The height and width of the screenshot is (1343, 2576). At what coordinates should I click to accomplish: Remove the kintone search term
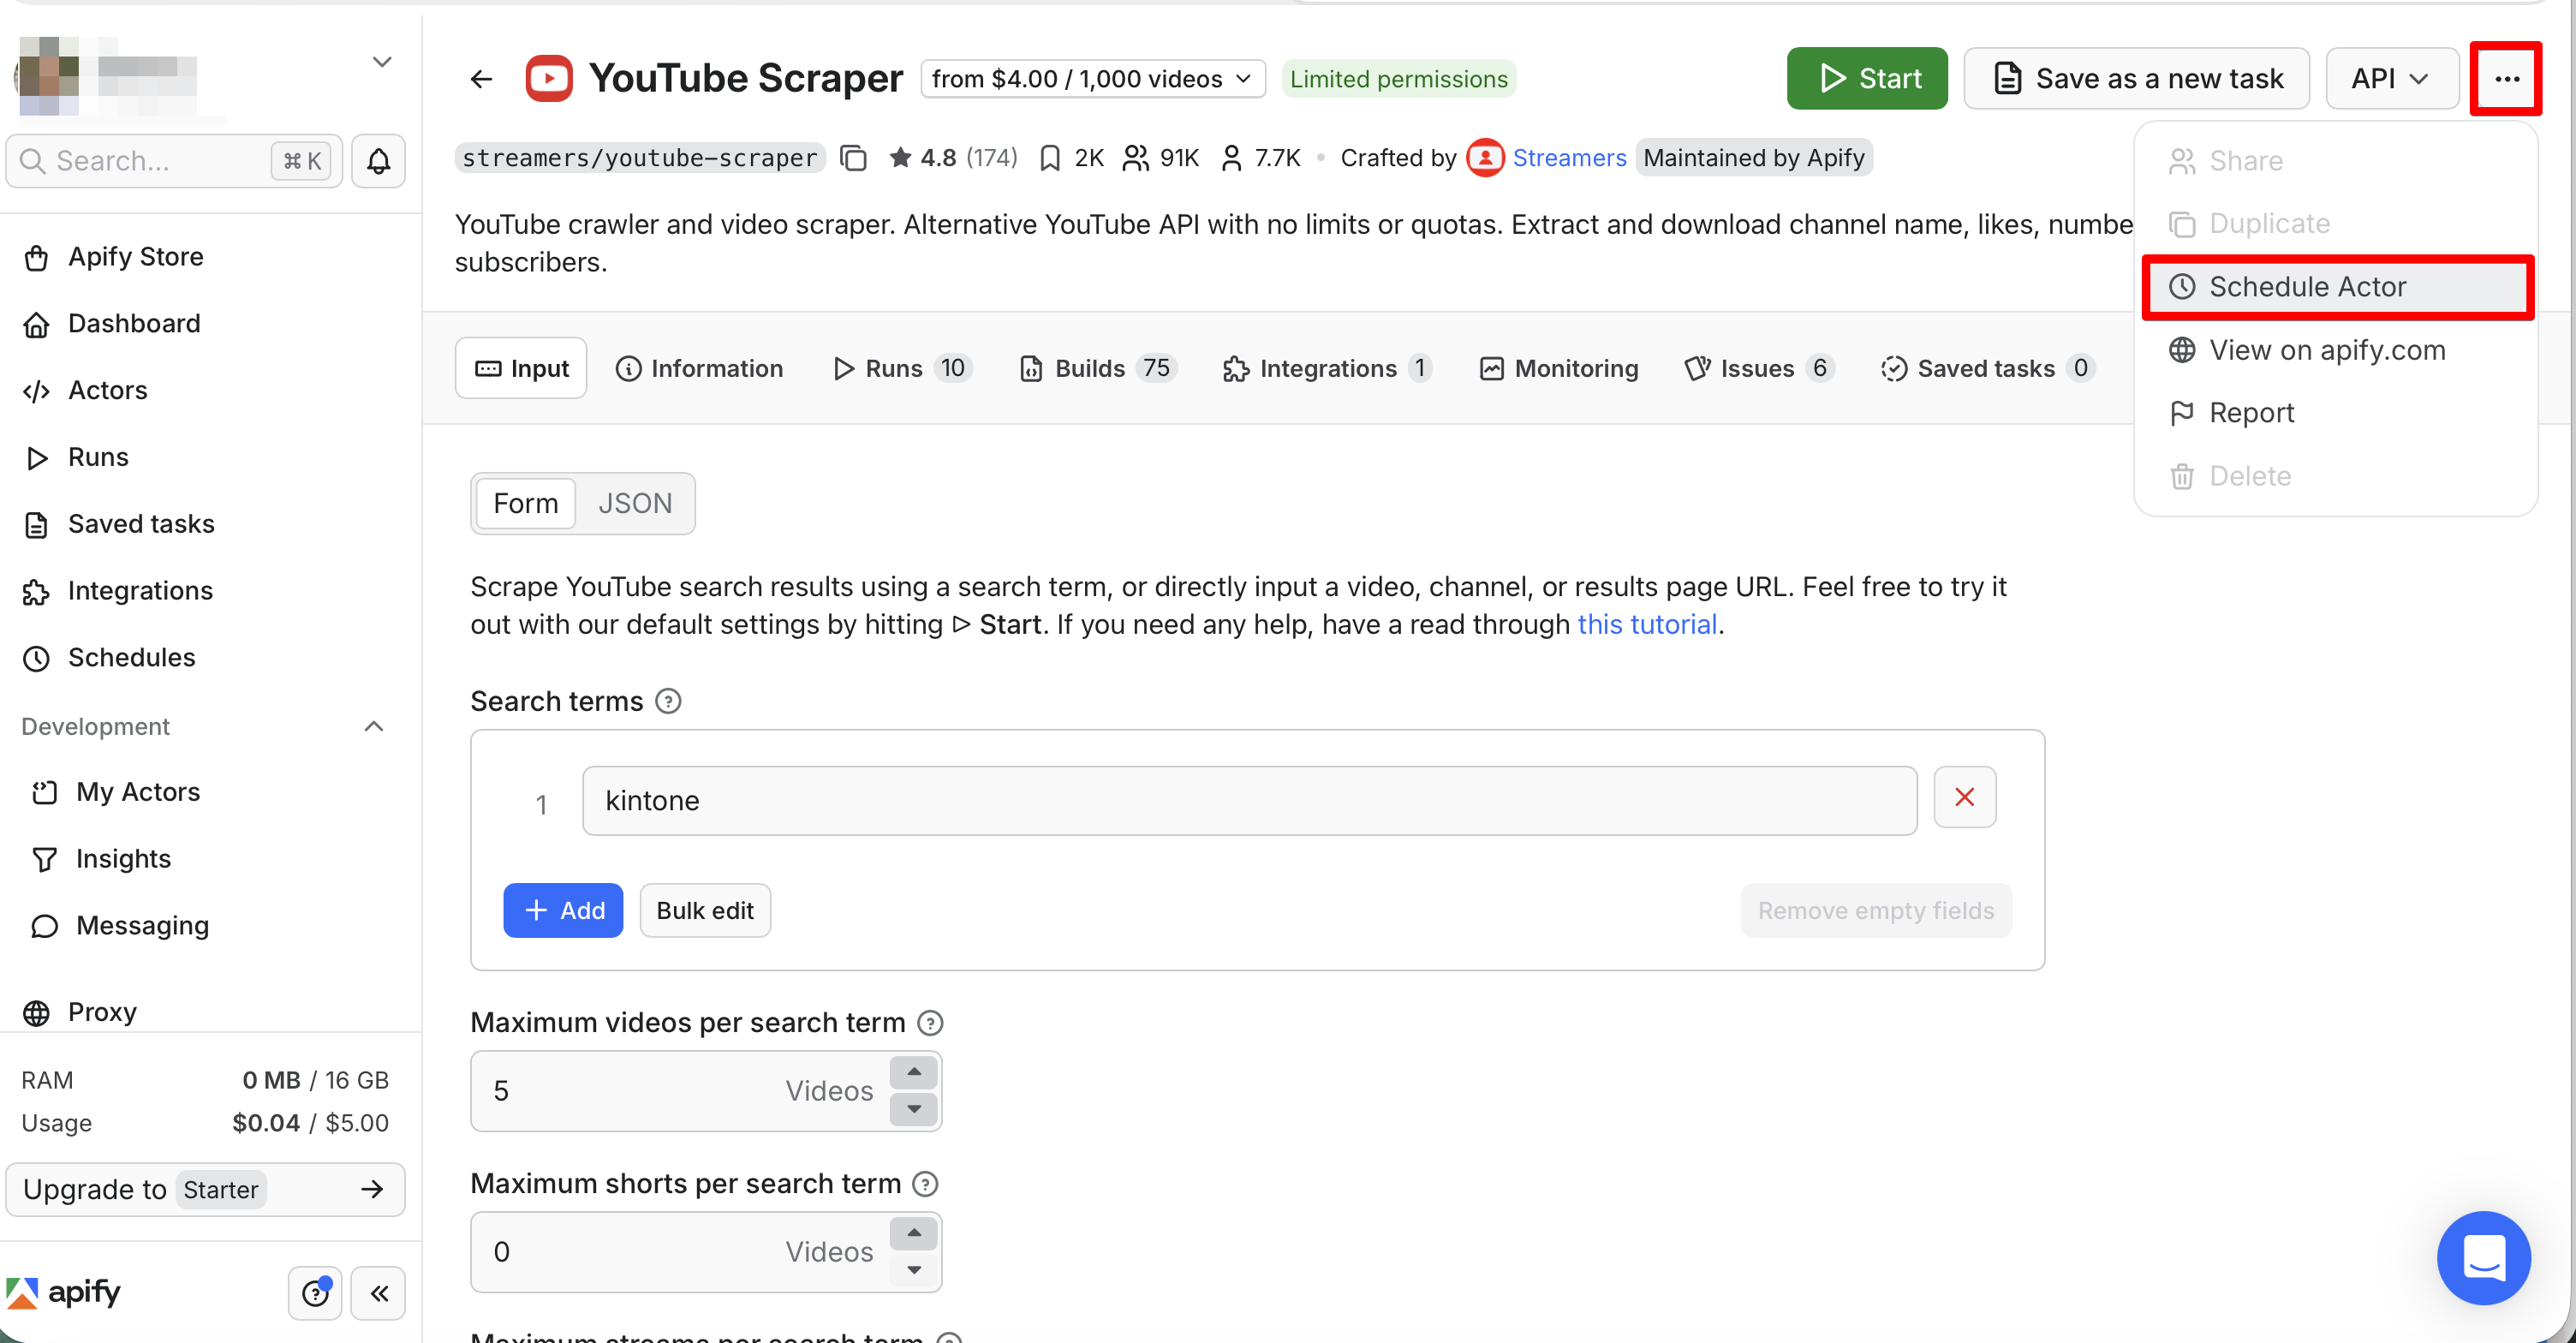(1964, 797)
